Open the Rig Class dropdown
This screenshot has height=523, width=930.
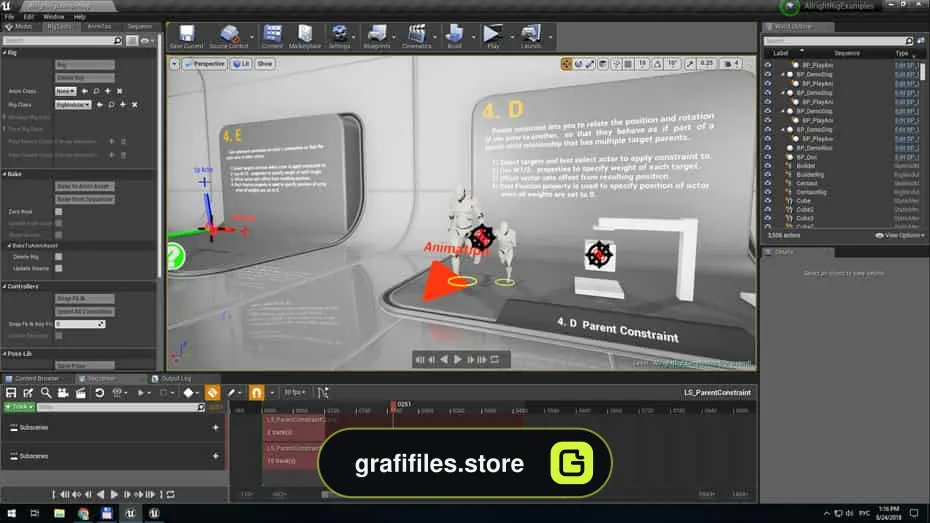coord(73,105)
